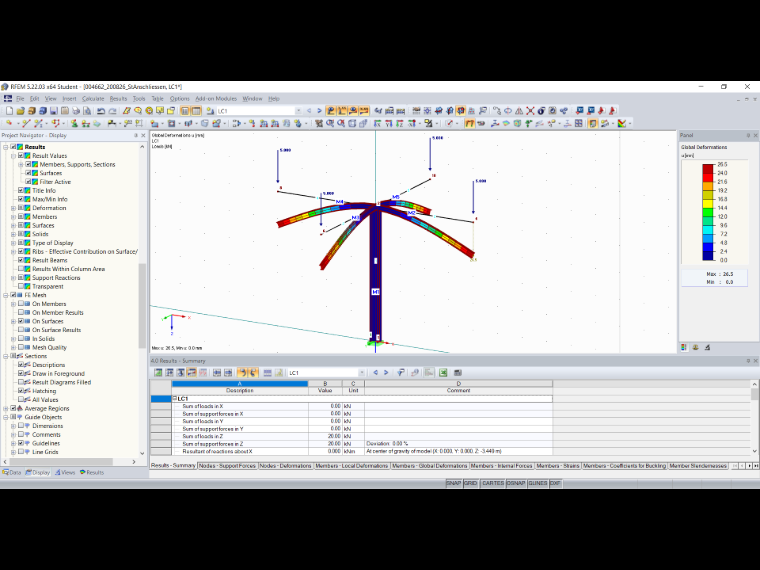Click green 12.0 color swatch in legend
Viewport: 760px width, 570px height.
pos(708,212)
